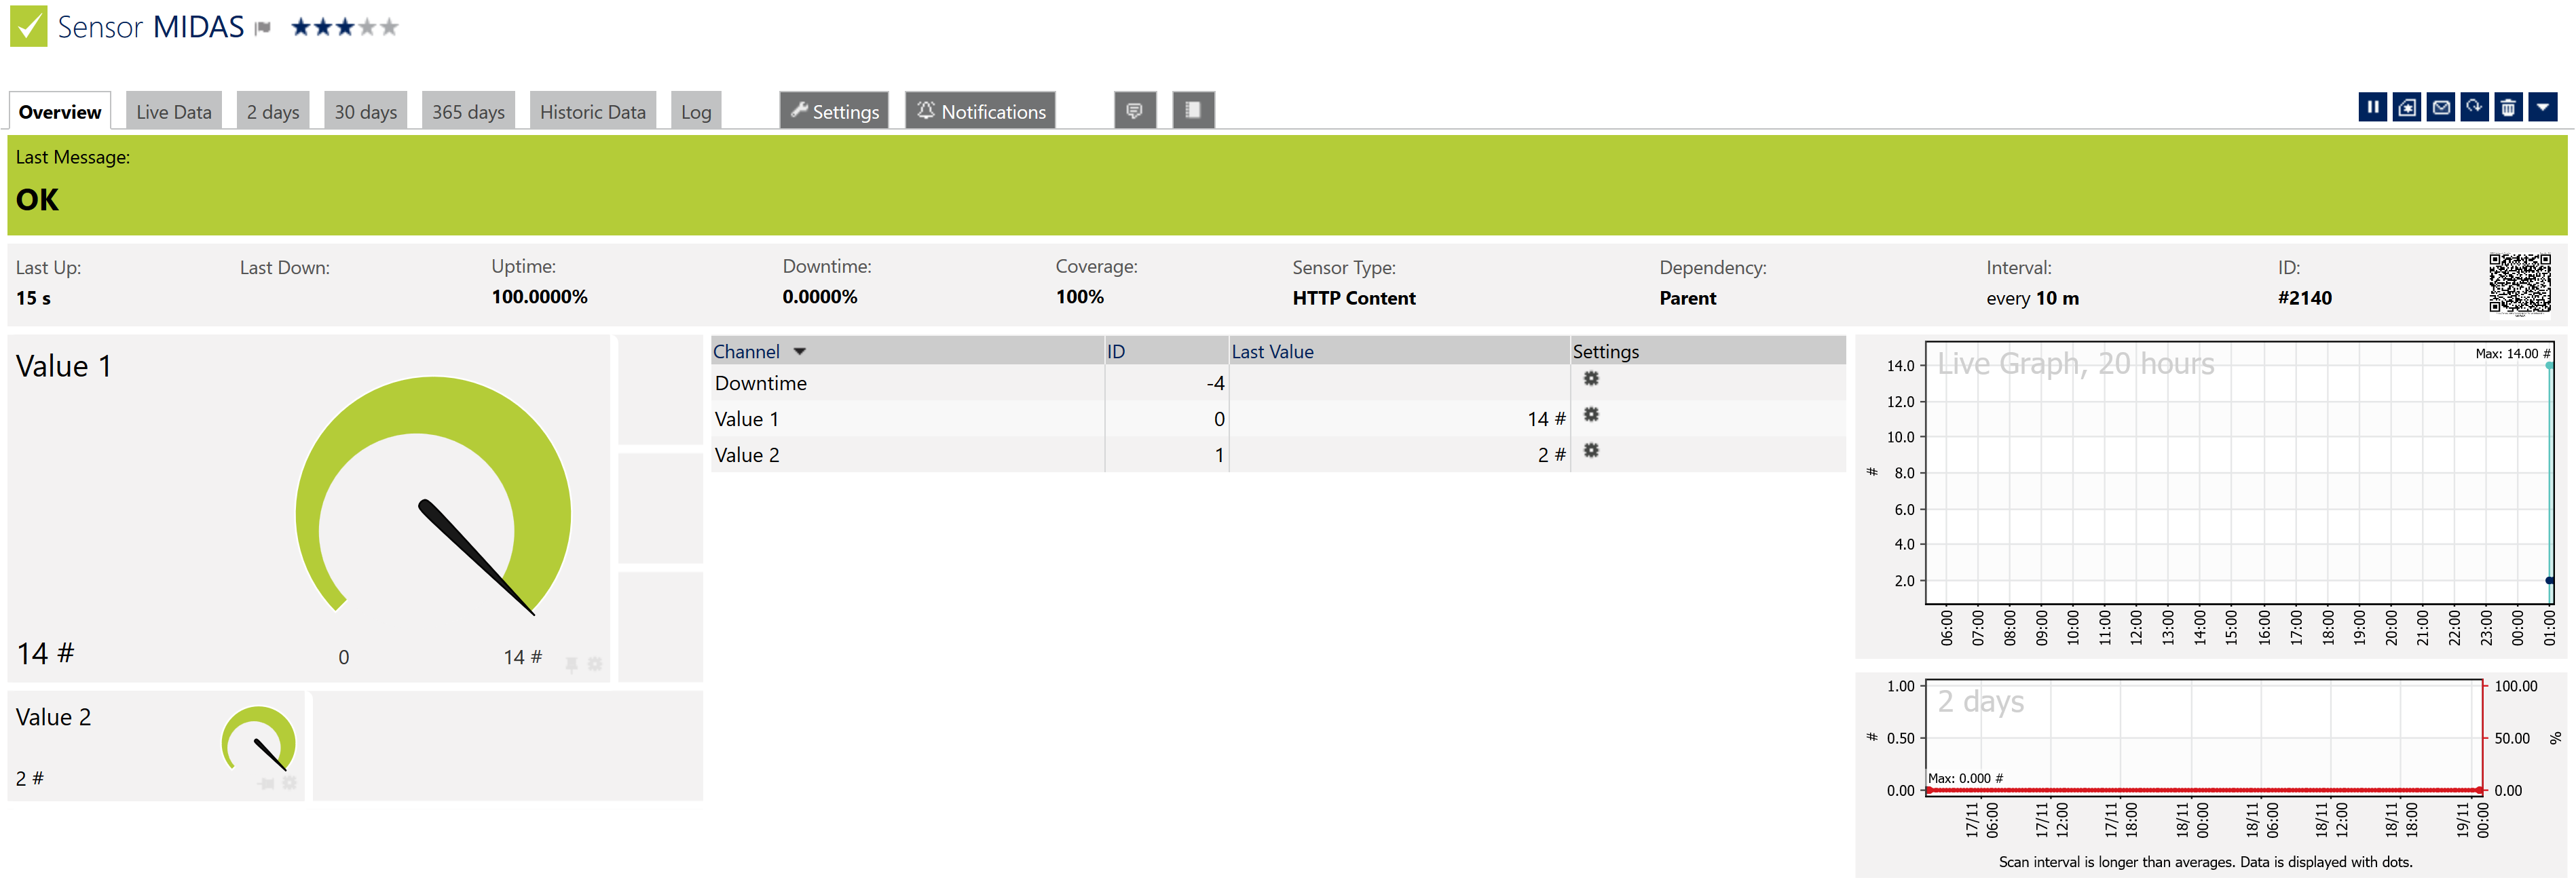The image size is (2576, 880).
Task: Set priority to the first star
Action: 301,27
